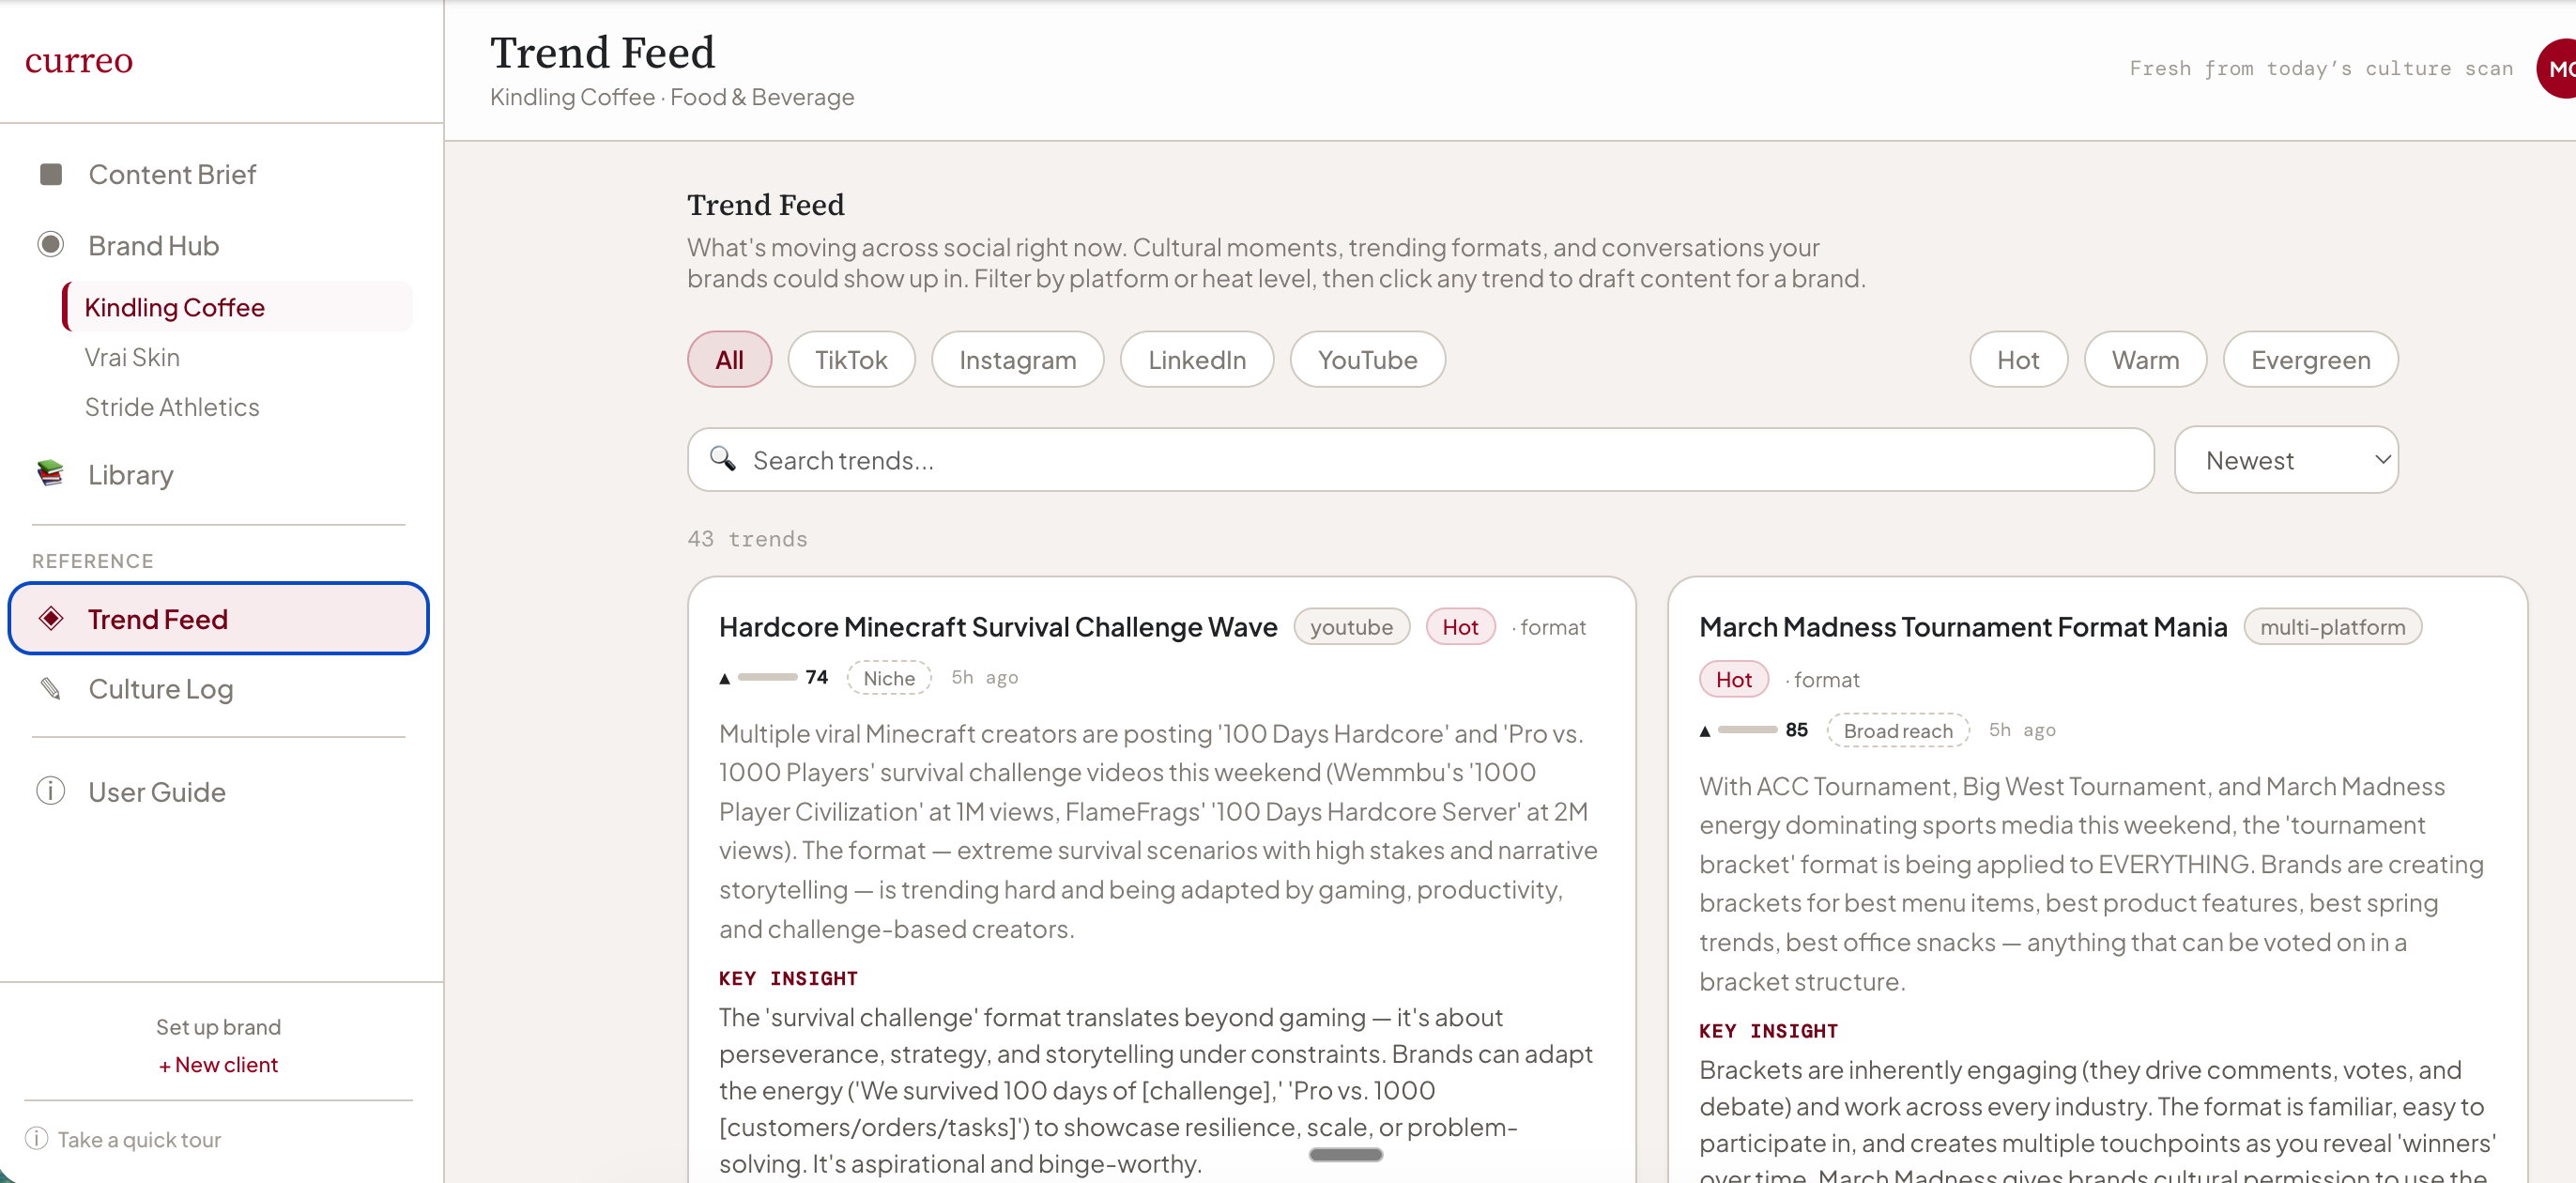Enable the Hot heat filter
2576x1183 pixels.
tap(2018, 359)
